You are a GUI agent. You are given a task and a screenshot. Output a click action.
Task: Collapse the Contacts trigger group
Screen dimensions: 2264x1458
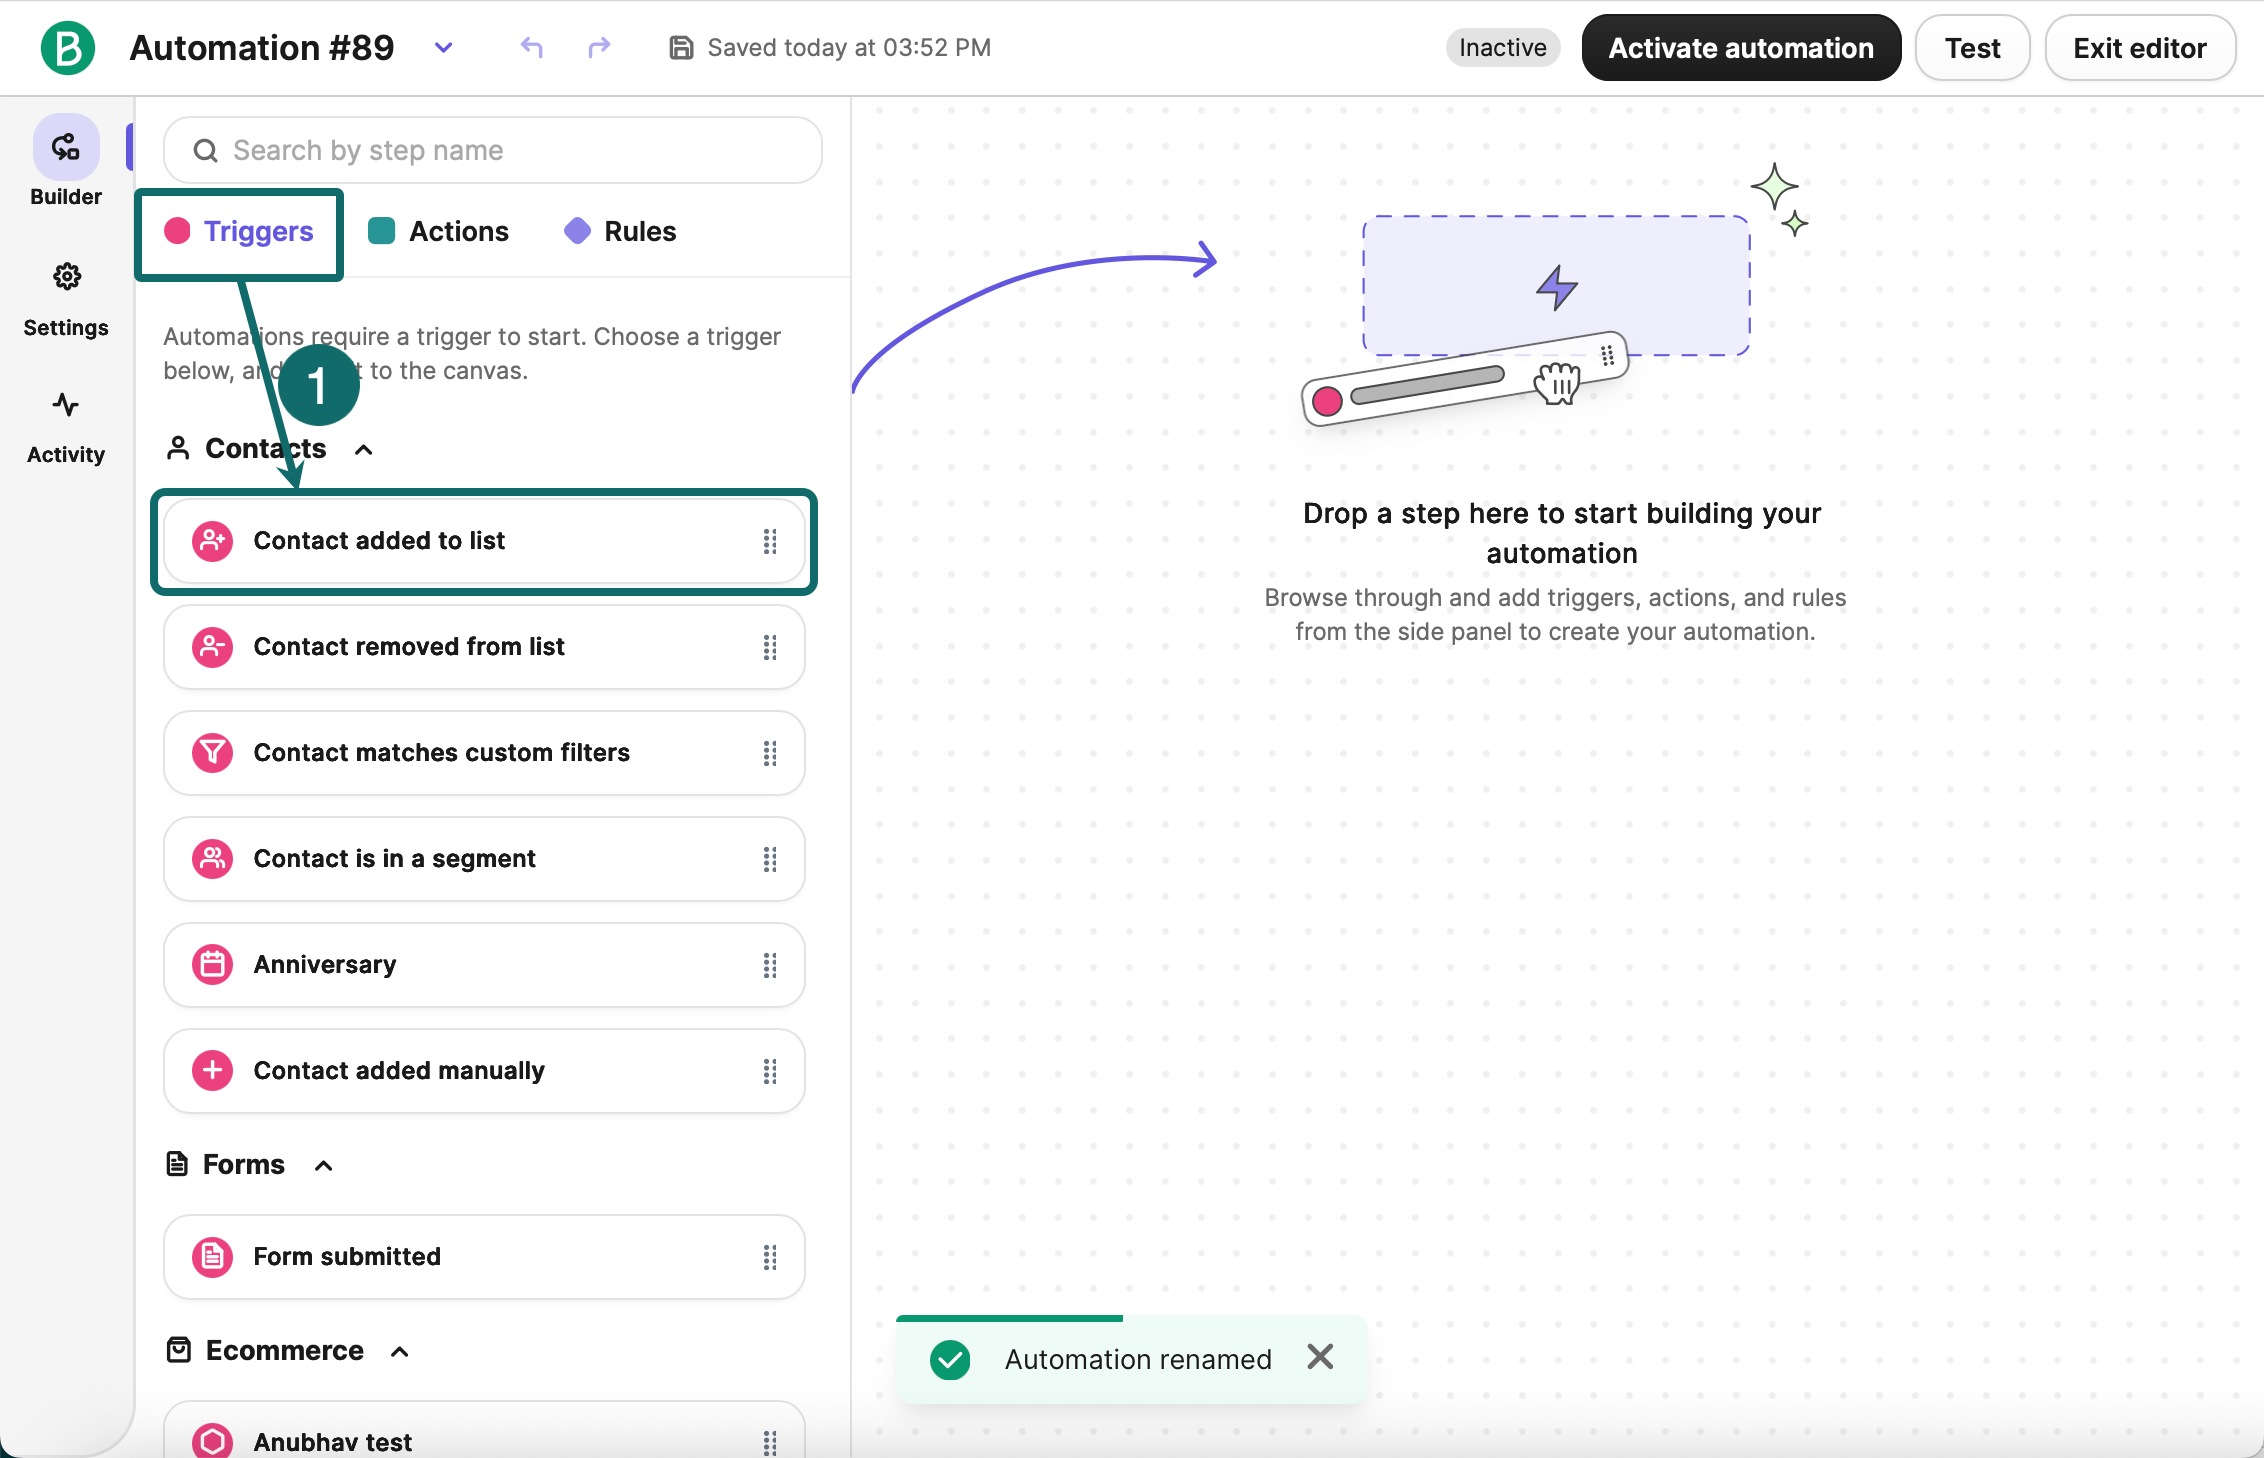point(364,450)
